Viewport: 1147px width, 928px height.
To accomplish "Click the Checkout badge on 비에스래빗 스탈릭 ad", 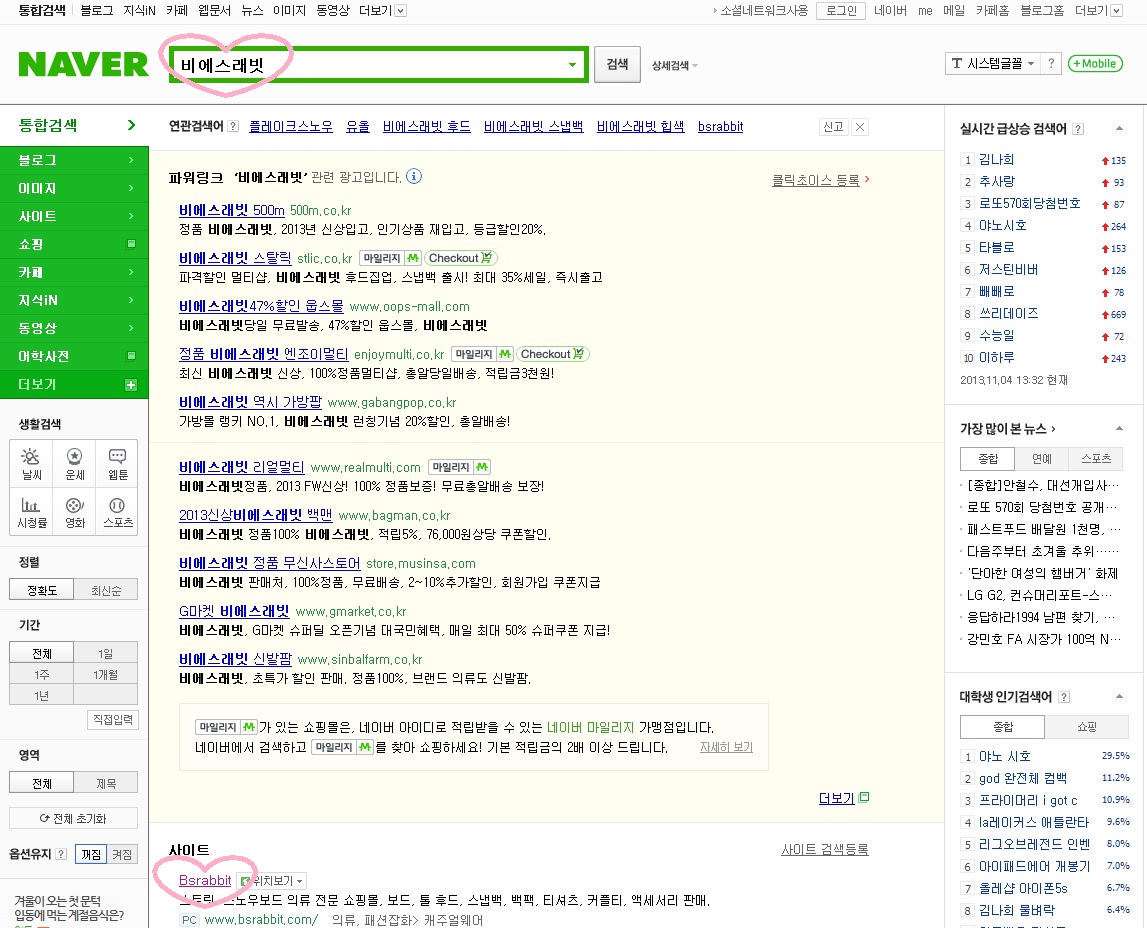I will (461, 258).
